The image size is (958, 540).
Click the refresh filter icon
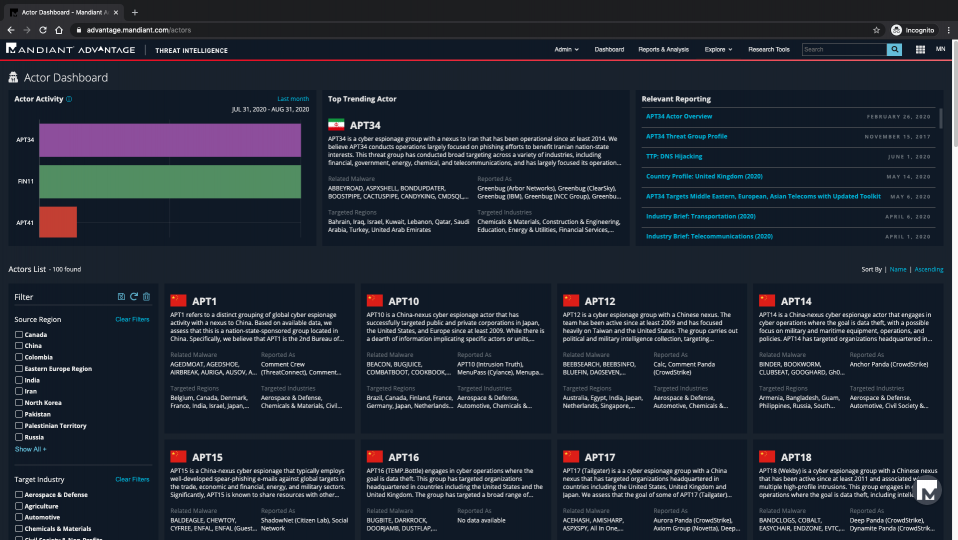[x=134, y=296]
